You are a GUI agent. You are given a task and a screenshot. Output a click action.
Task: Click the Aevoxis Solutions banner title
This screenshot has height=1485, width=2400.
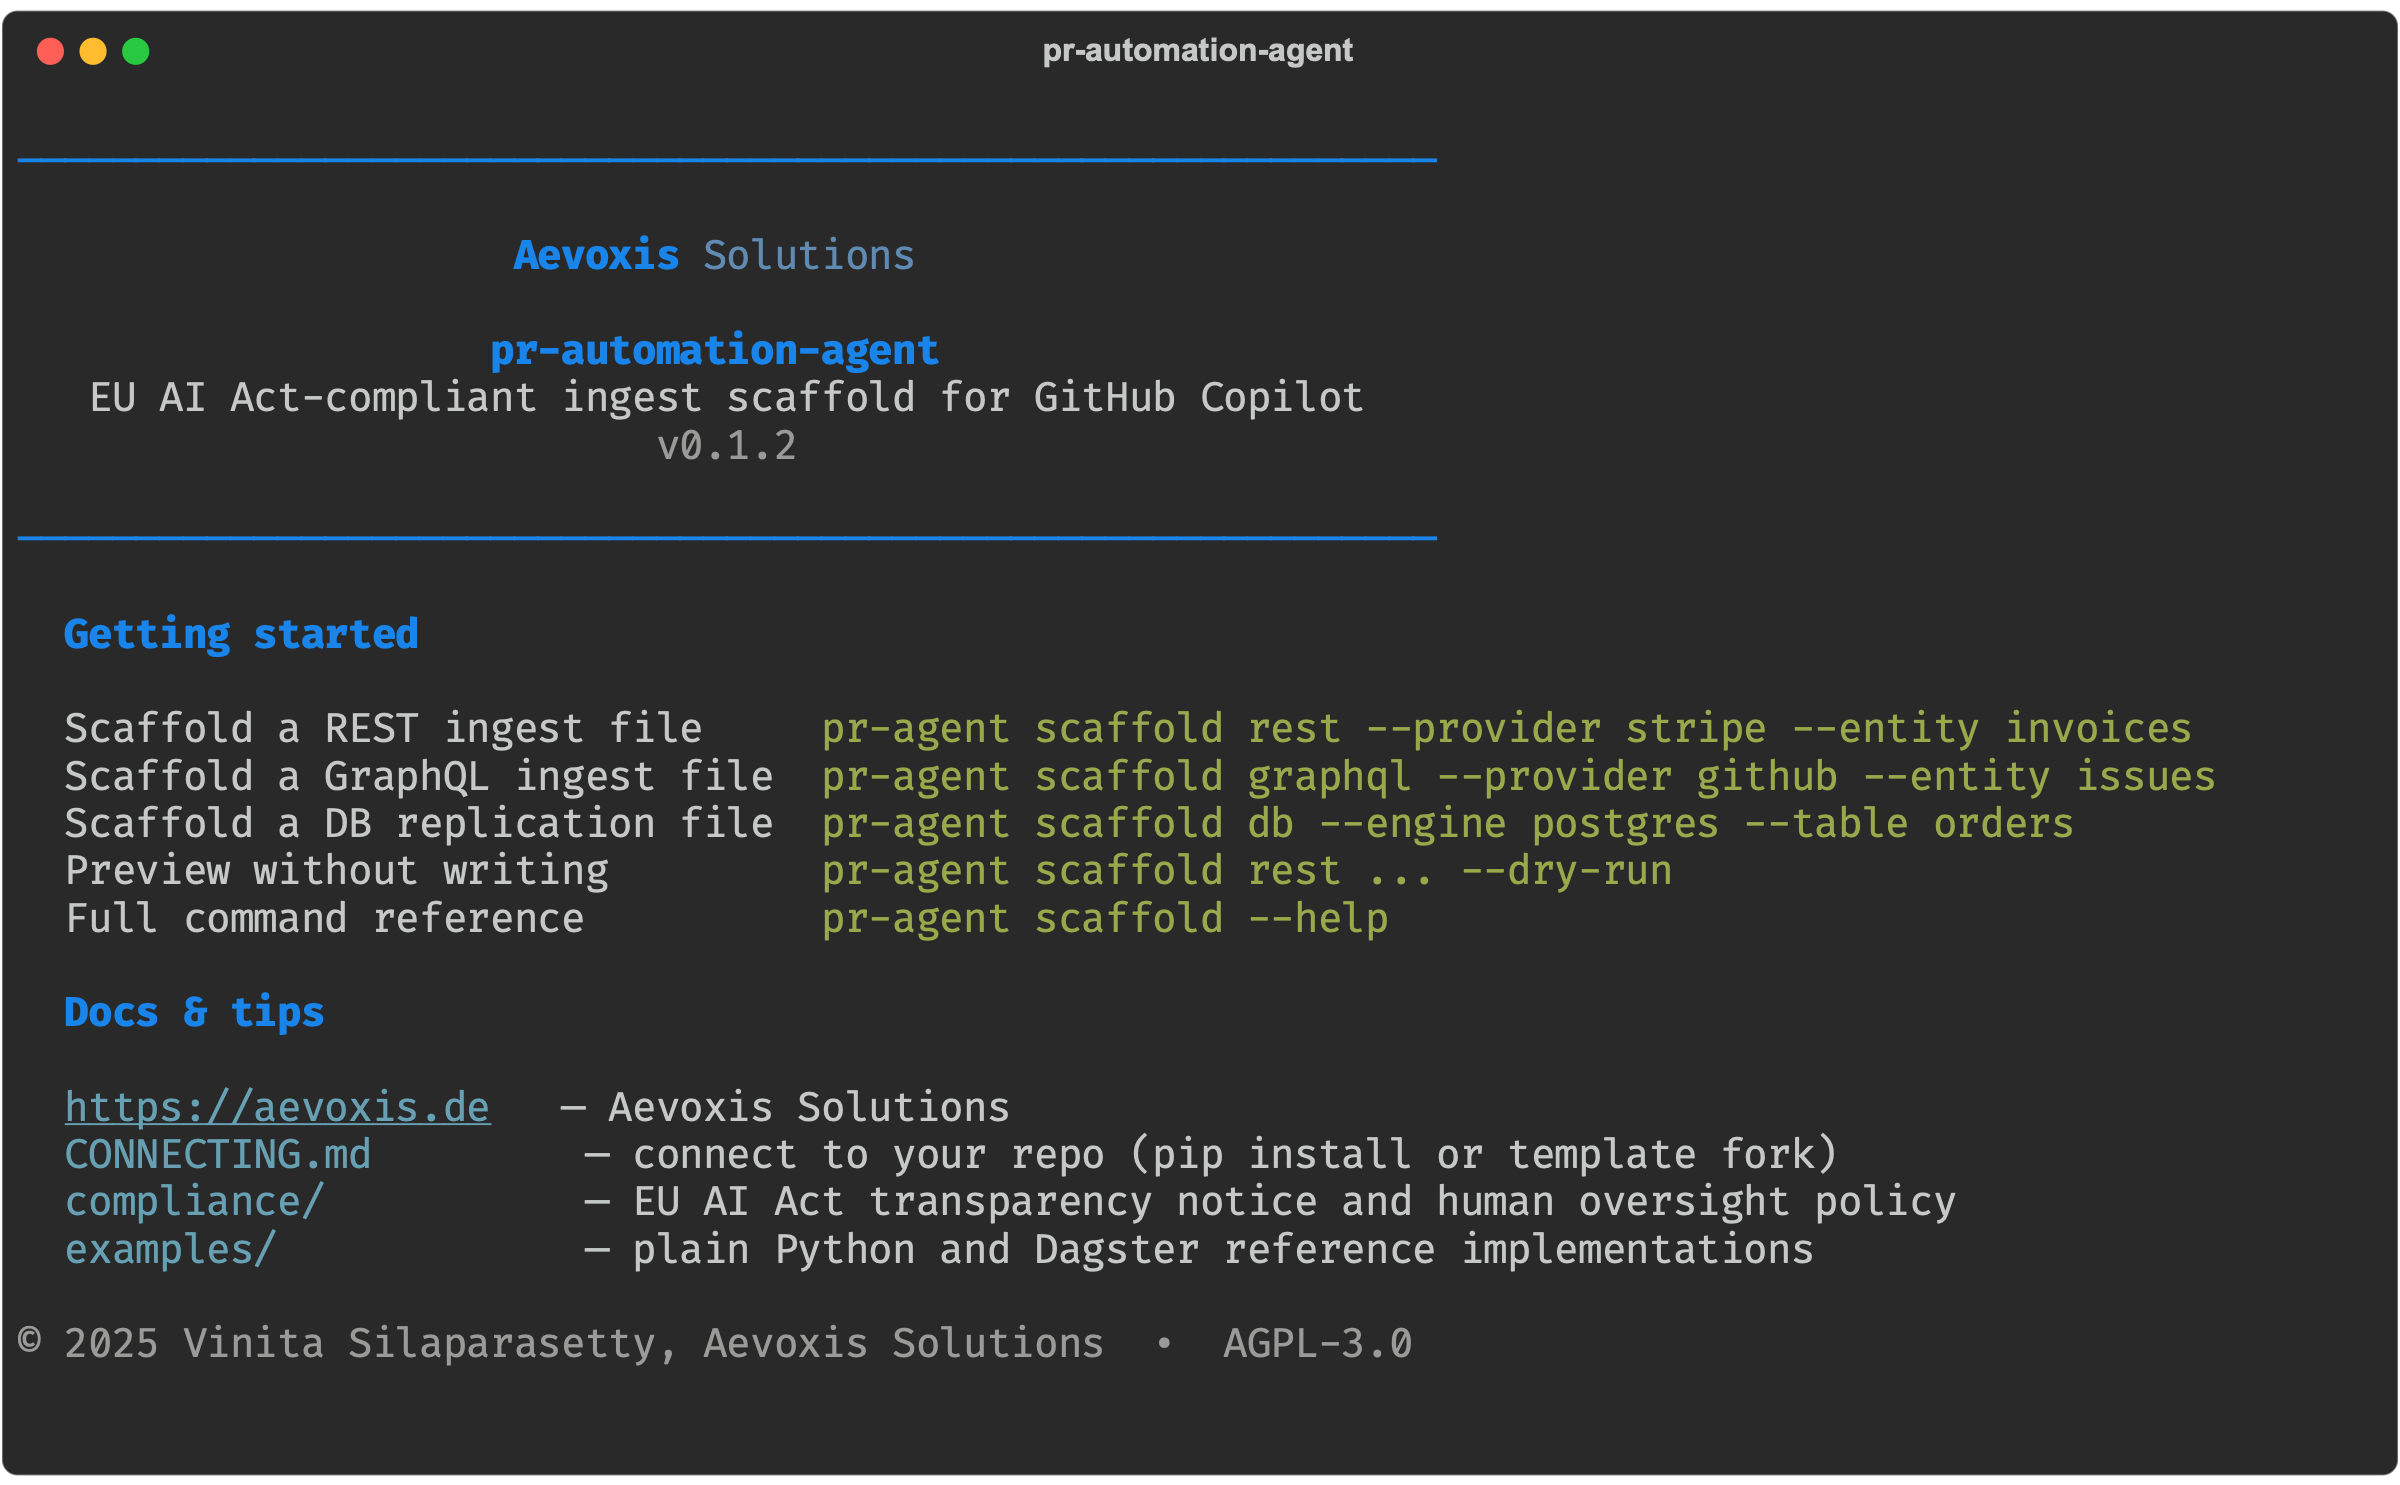click(714, 256)
